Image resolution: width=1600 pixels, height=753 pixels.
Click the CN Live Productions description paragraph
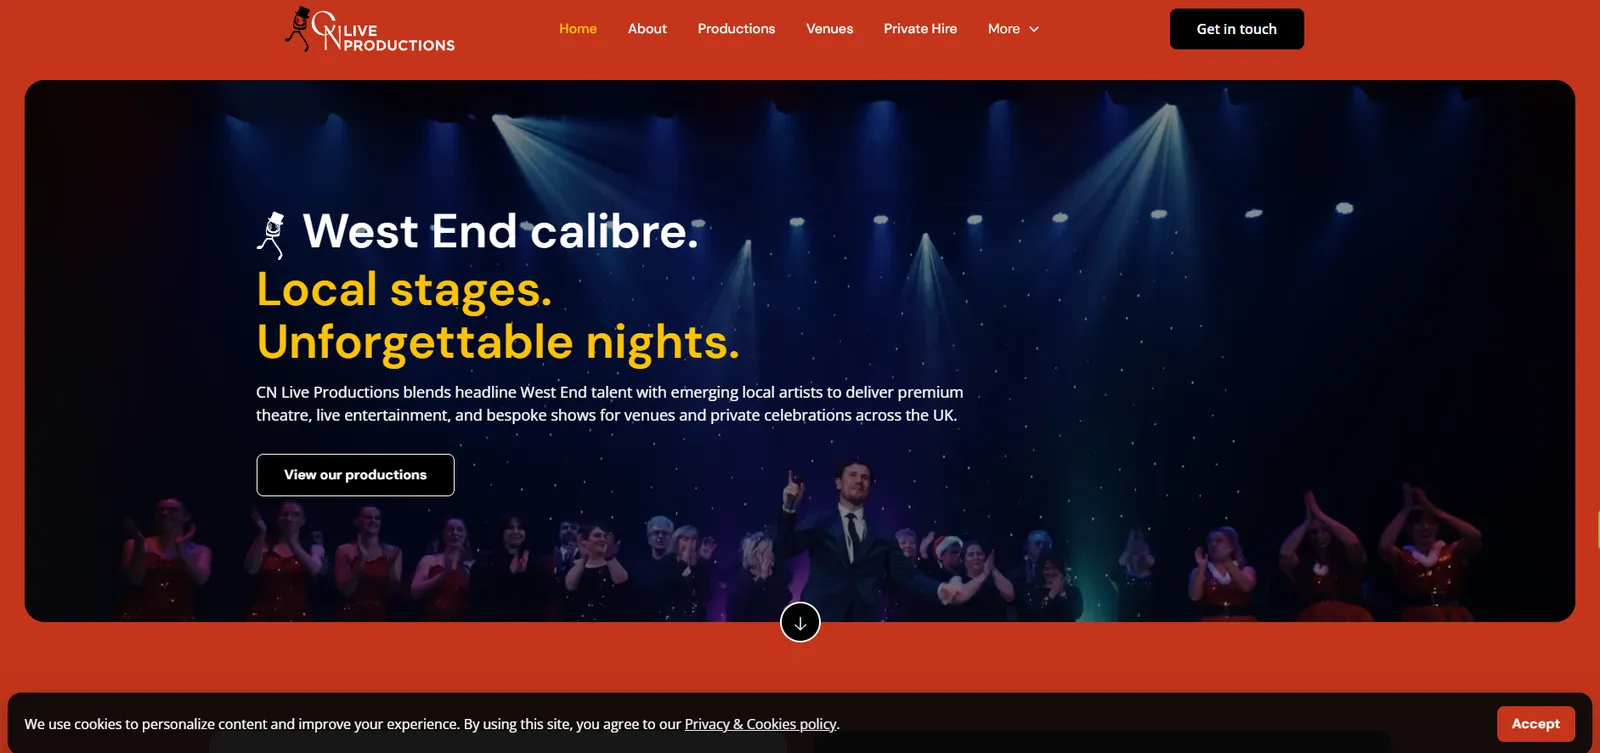point(609,404)
